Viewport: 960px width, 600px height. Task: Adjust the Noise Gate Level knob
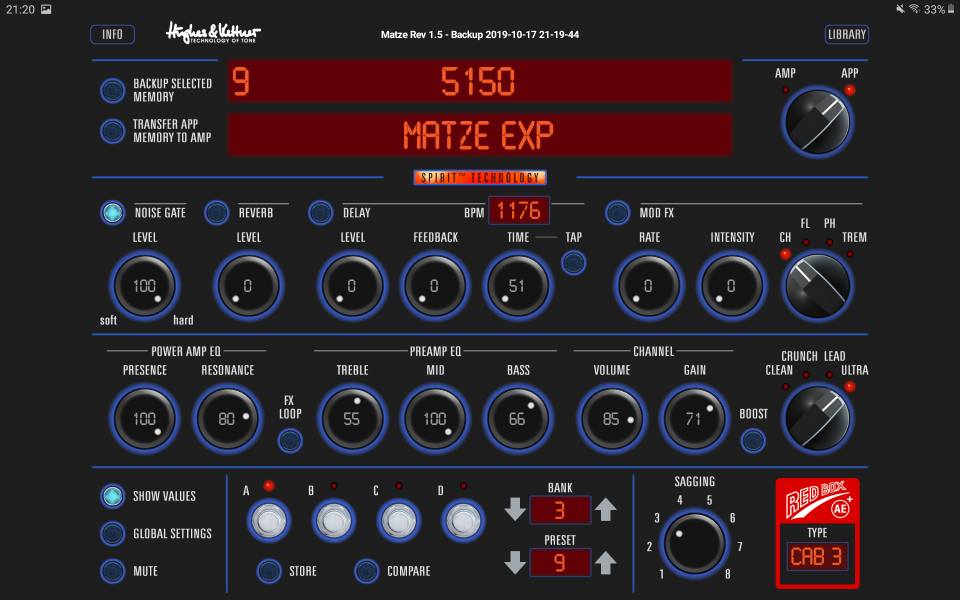[x=144, y=286]
